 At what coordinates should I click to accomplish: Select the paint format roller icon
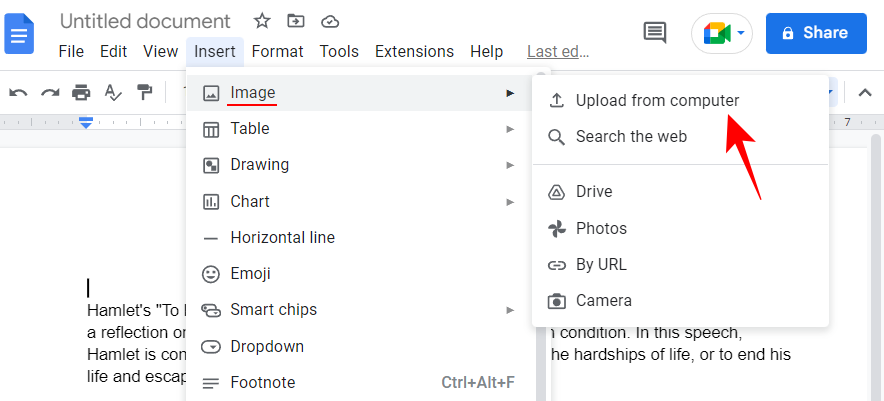pyautogui.click(x=145, y=92)
